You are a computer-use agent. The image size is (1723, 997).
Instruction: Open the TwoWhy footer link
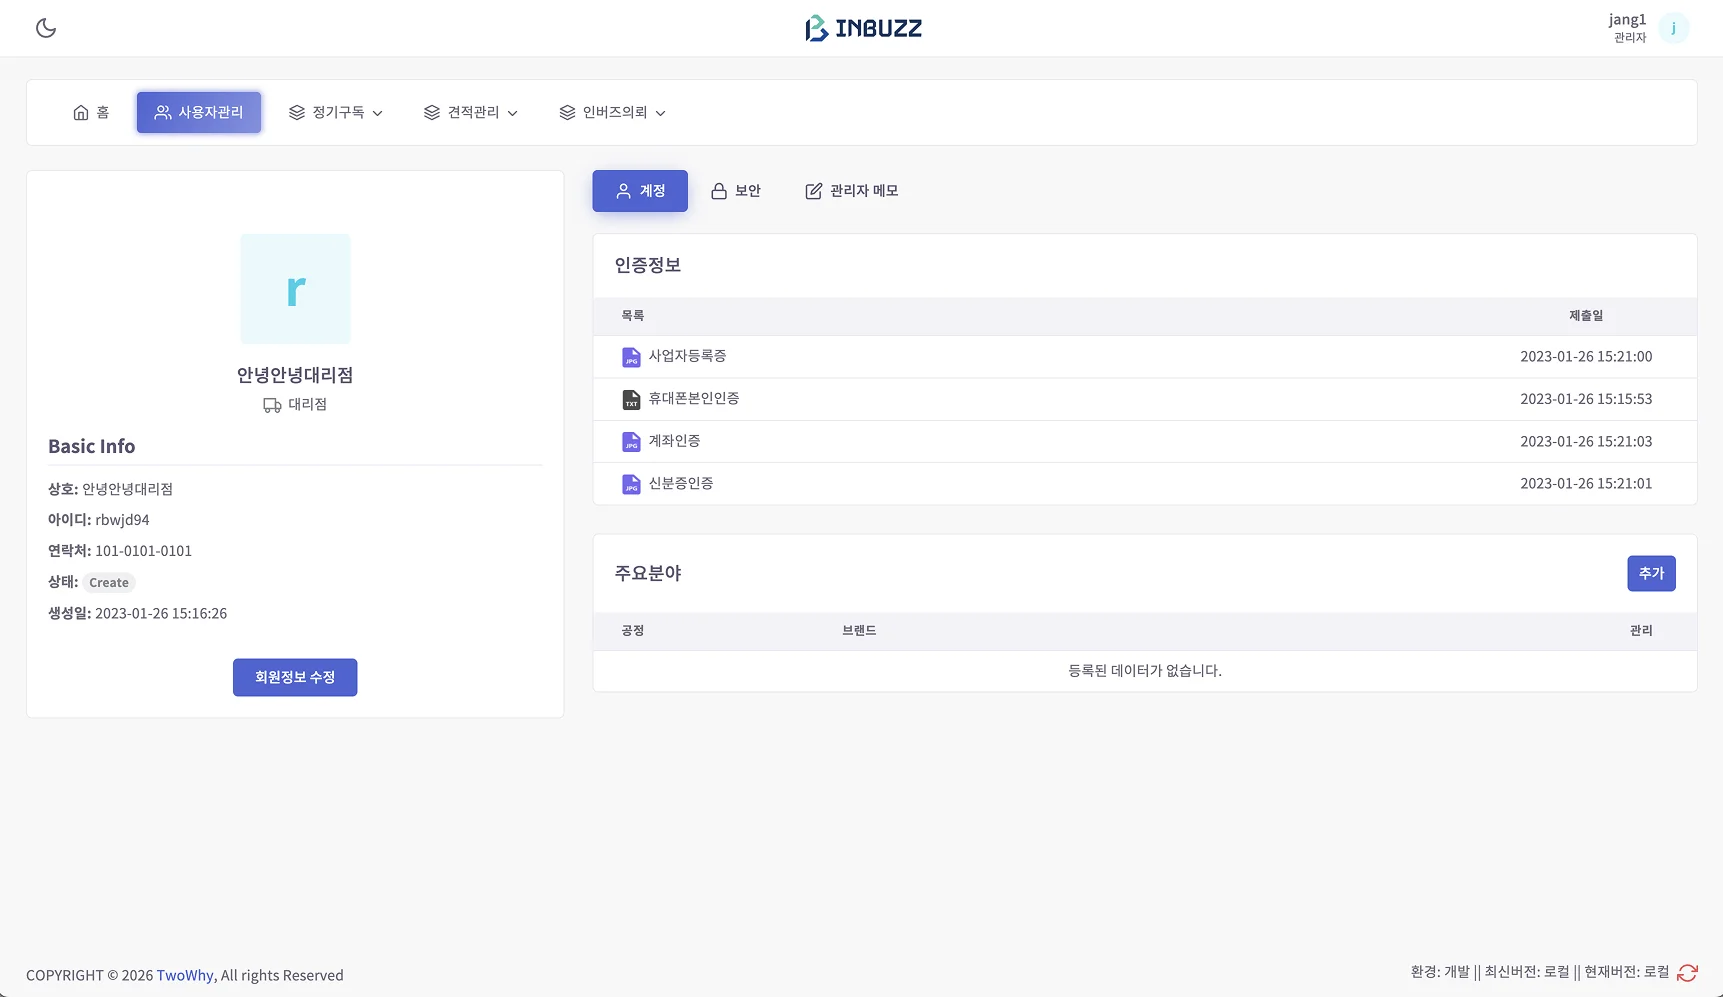[x=185, y=976]
